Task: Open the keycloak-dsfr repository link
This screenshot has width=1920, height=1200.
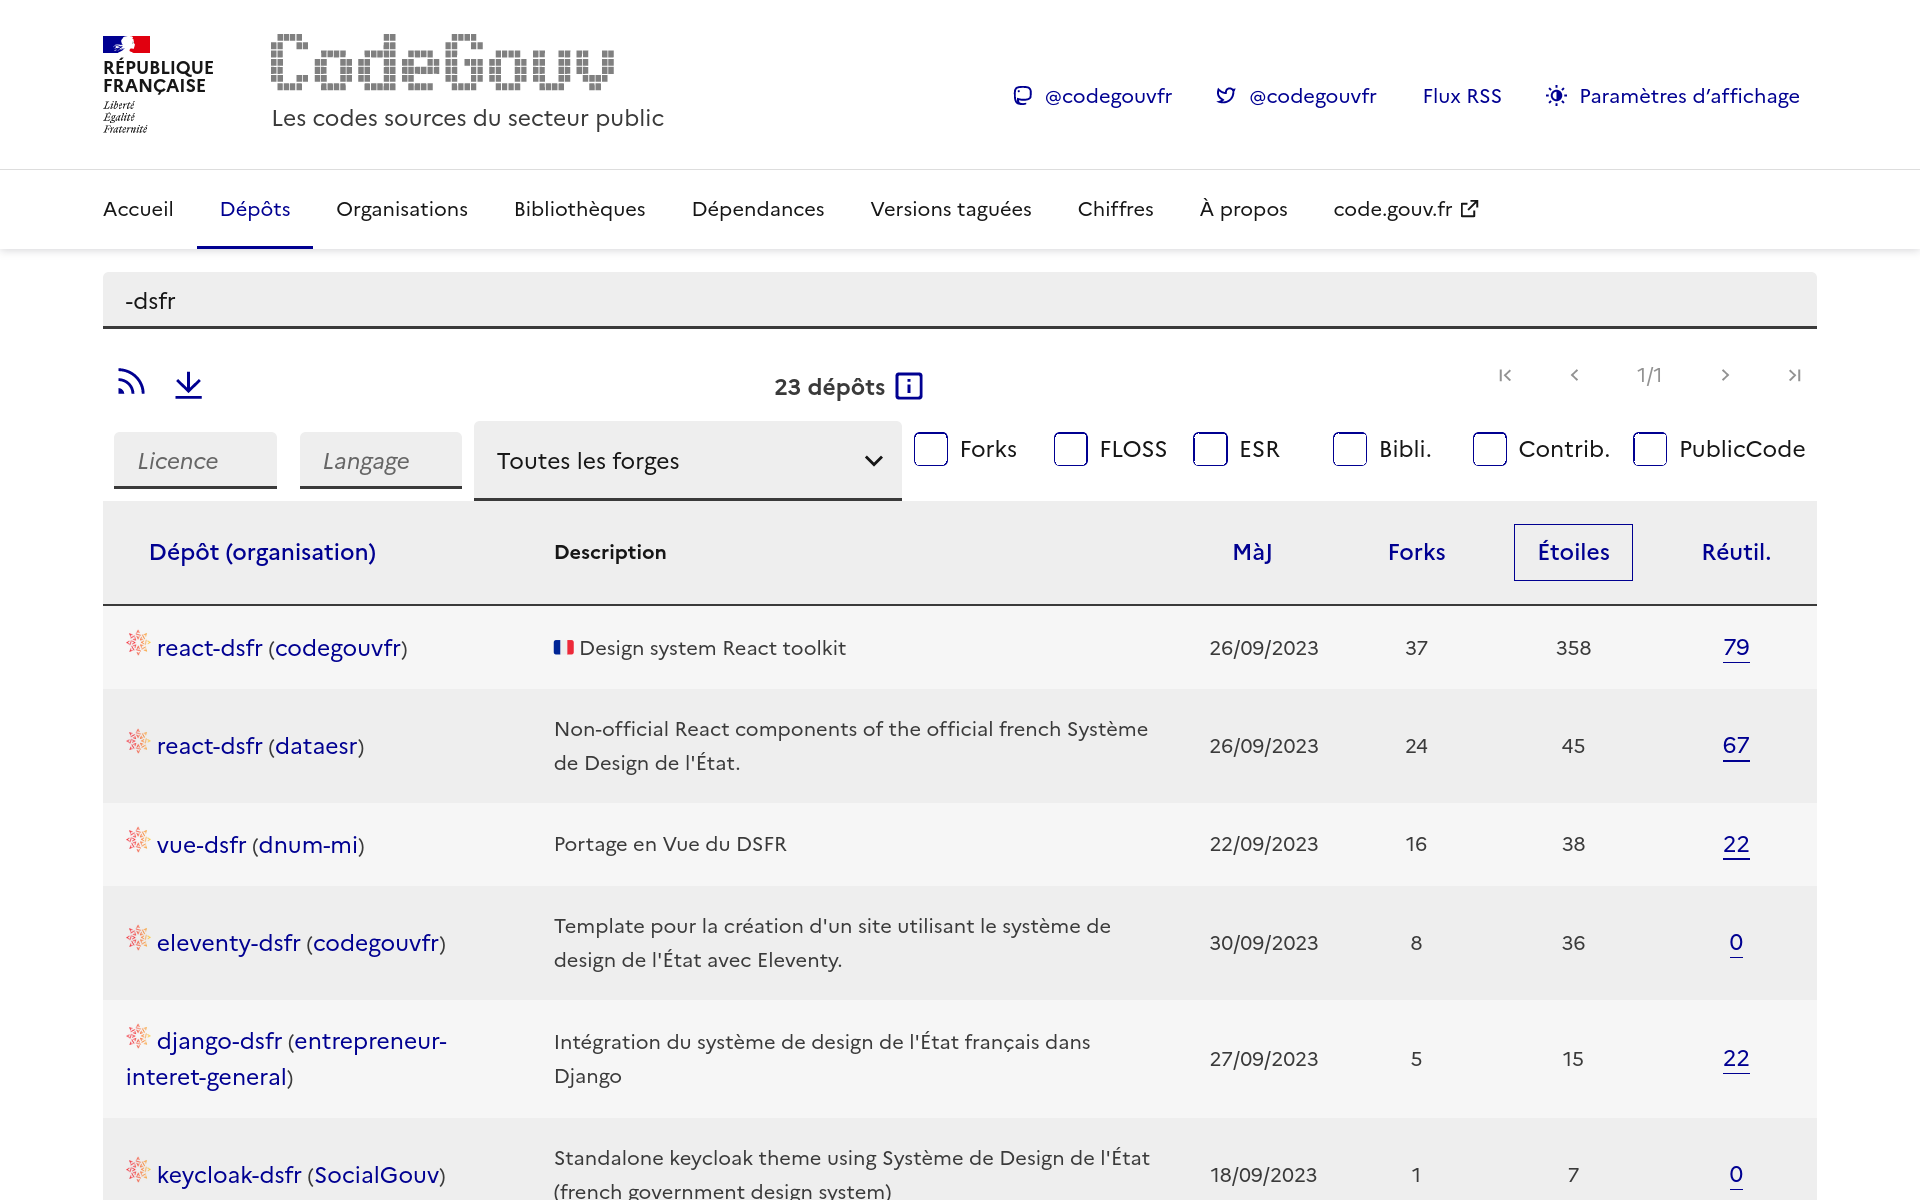Action: (229, 1175)
